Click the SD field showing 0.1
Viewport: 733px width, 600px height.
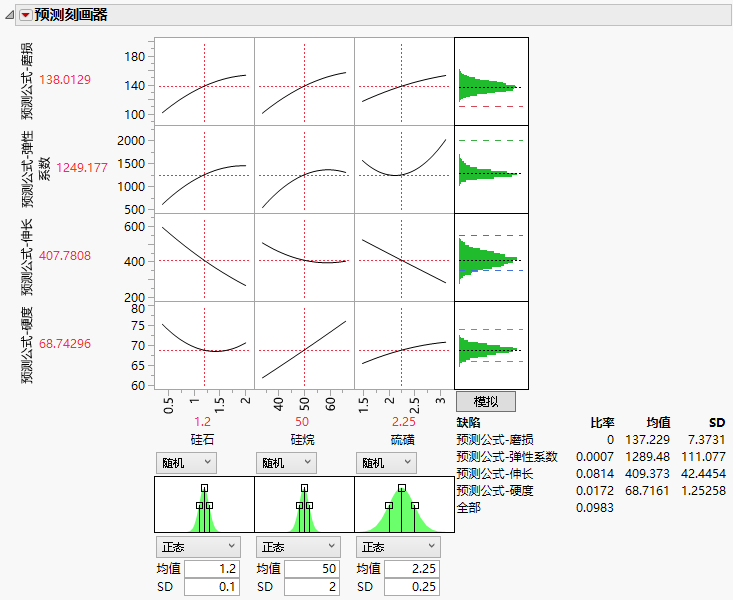[x=212, y=587]
